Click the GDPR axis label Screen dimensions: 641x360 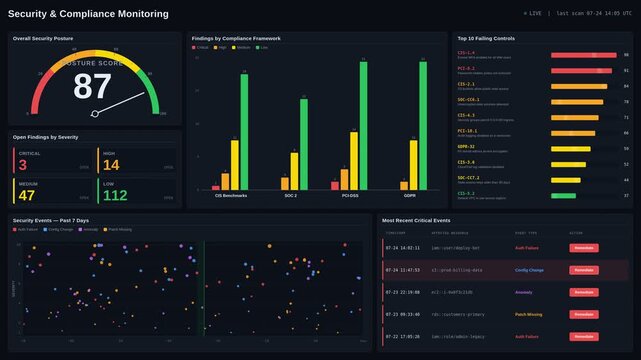410,196
